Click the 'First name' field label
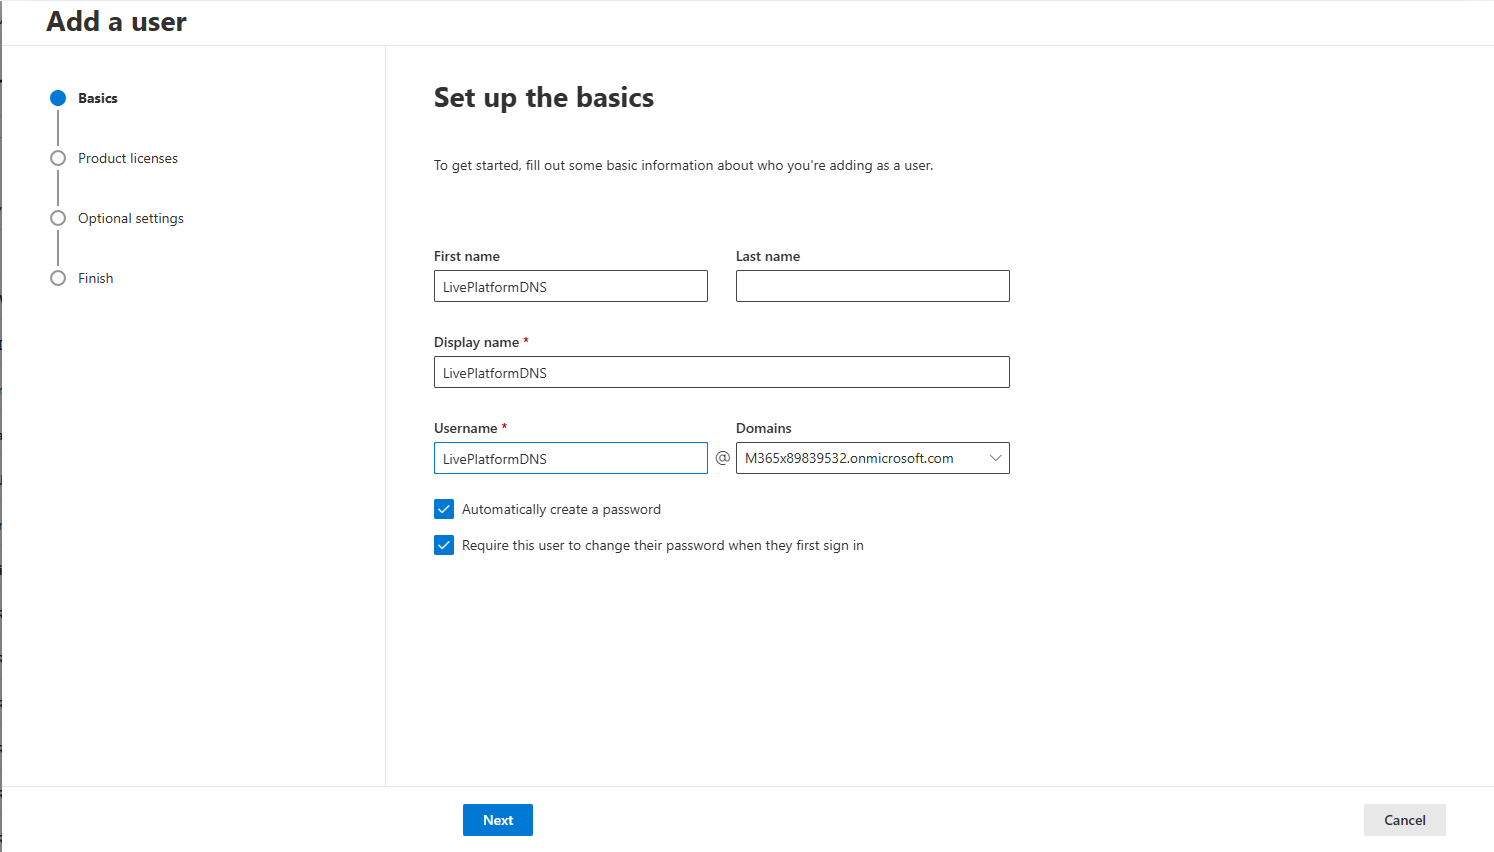The width and height of the screenshot is (1494, 852). click(466, 256)
